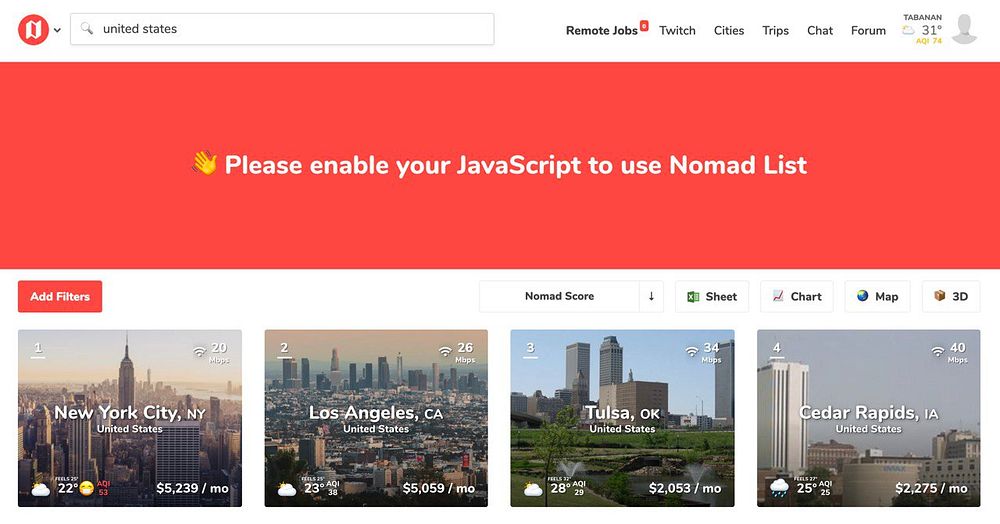Click weather cloud icon on Tulsa card
The width and height of the screenshot is (1000, 524).
pyautogui.click(x=533, y=490)
